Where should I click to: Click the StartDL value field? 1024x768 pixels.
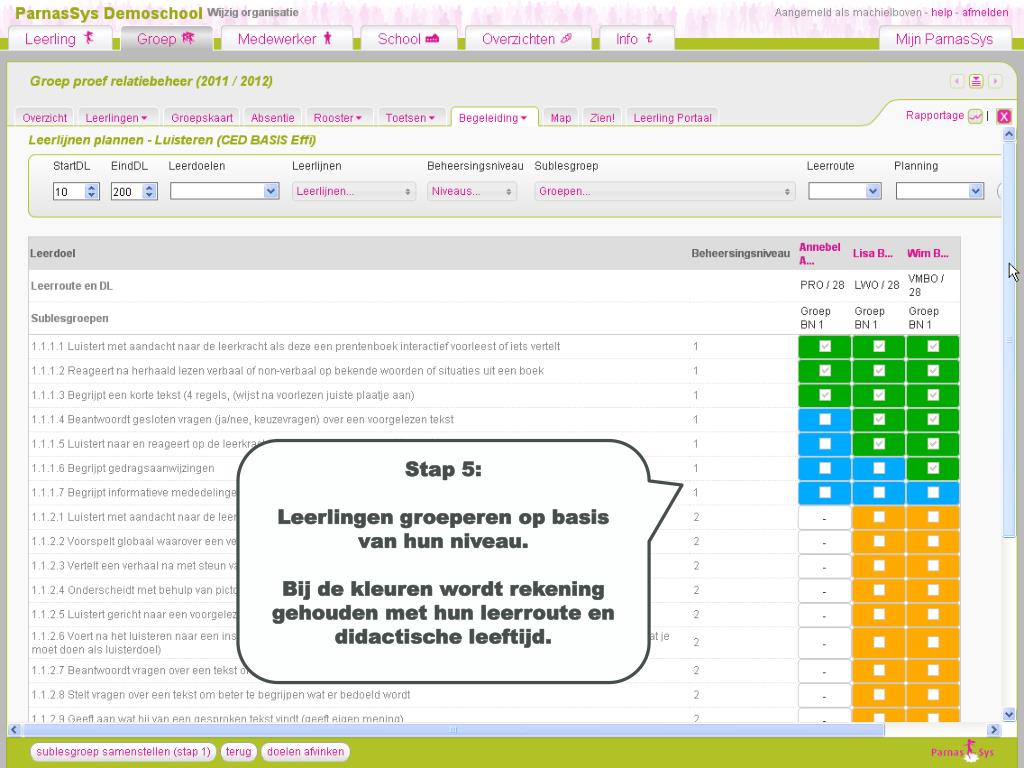click(x=69, y=191)
